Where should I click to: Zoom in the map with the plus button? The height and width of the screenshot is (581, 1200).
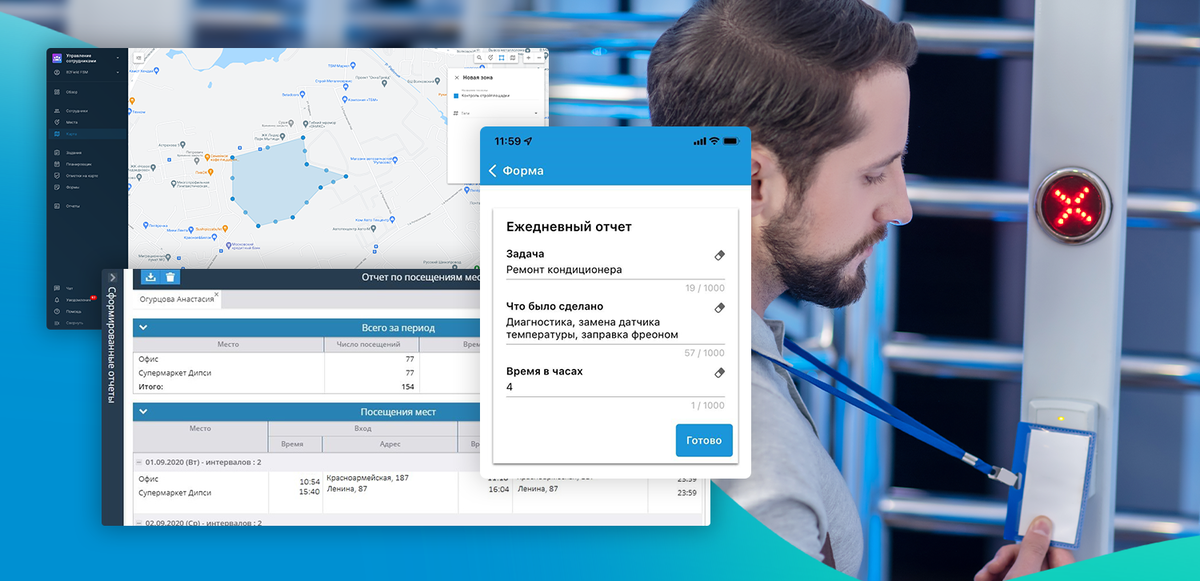click(x=528, y=58)
